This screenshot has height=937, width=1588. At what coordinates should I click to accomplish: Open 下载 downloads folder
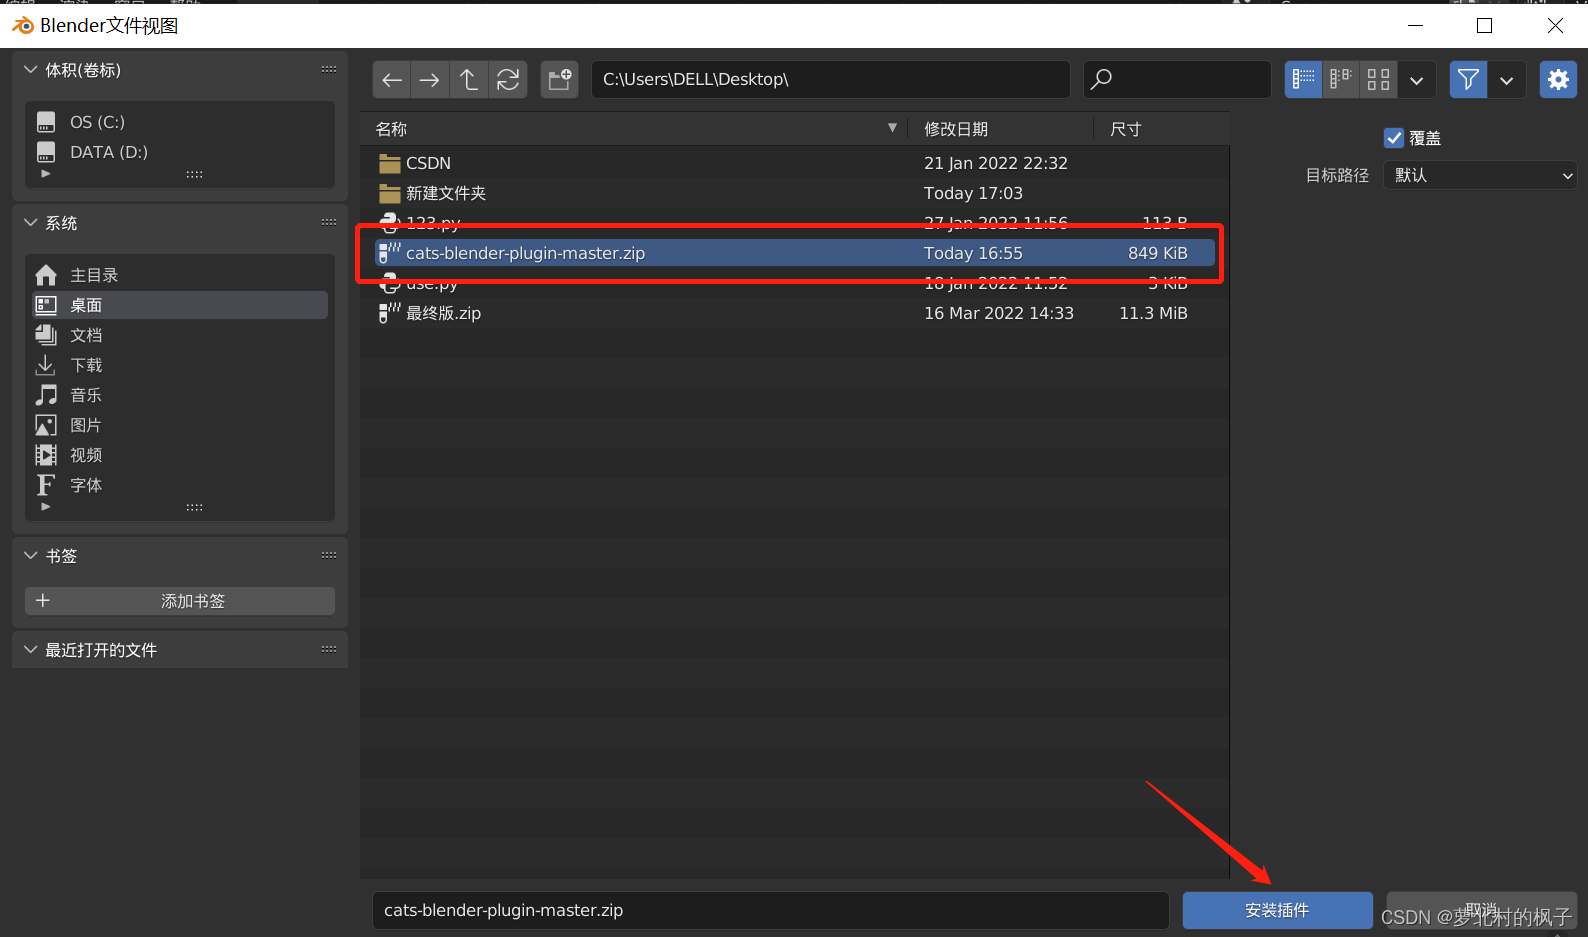[180, 365]
